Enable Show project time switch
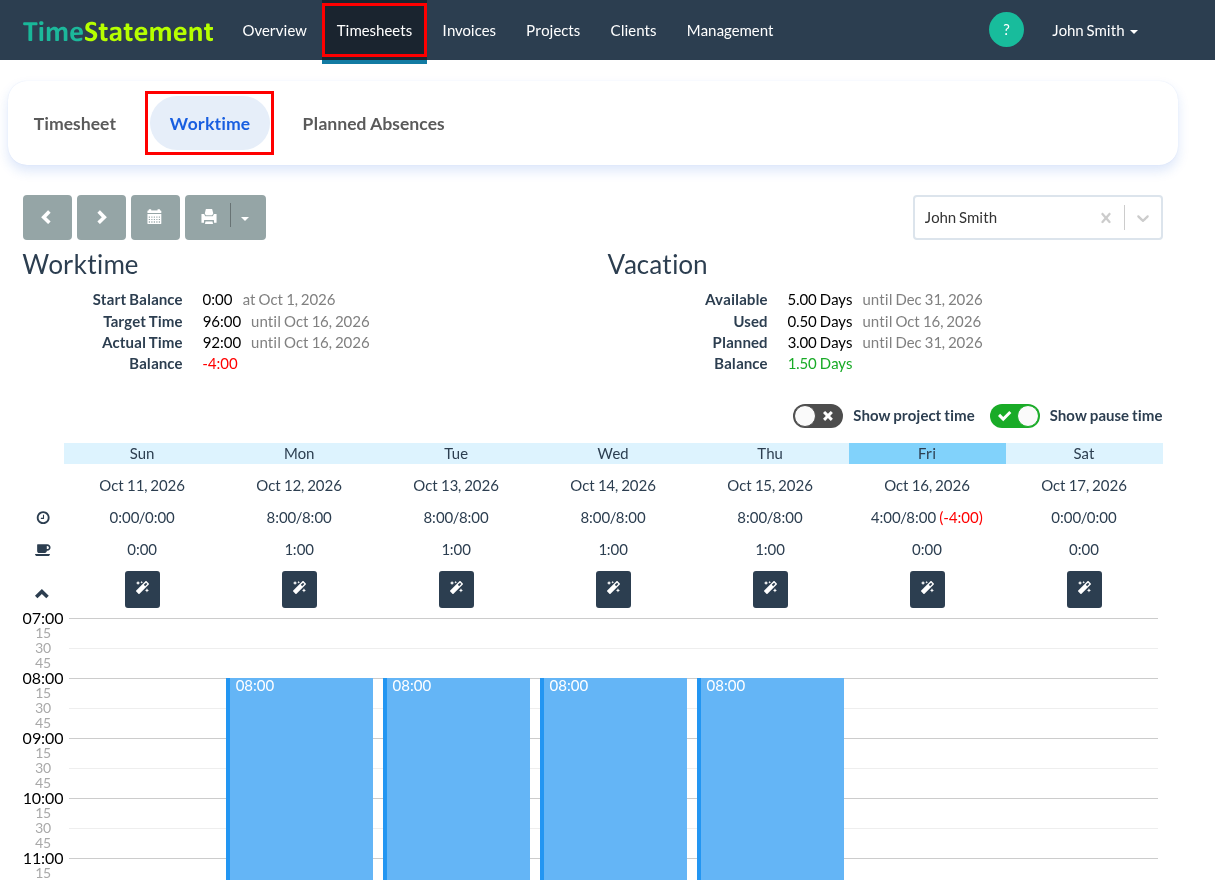Image resolution: width=1215 pixels, height=880 pixels. (x=818, y=416)
